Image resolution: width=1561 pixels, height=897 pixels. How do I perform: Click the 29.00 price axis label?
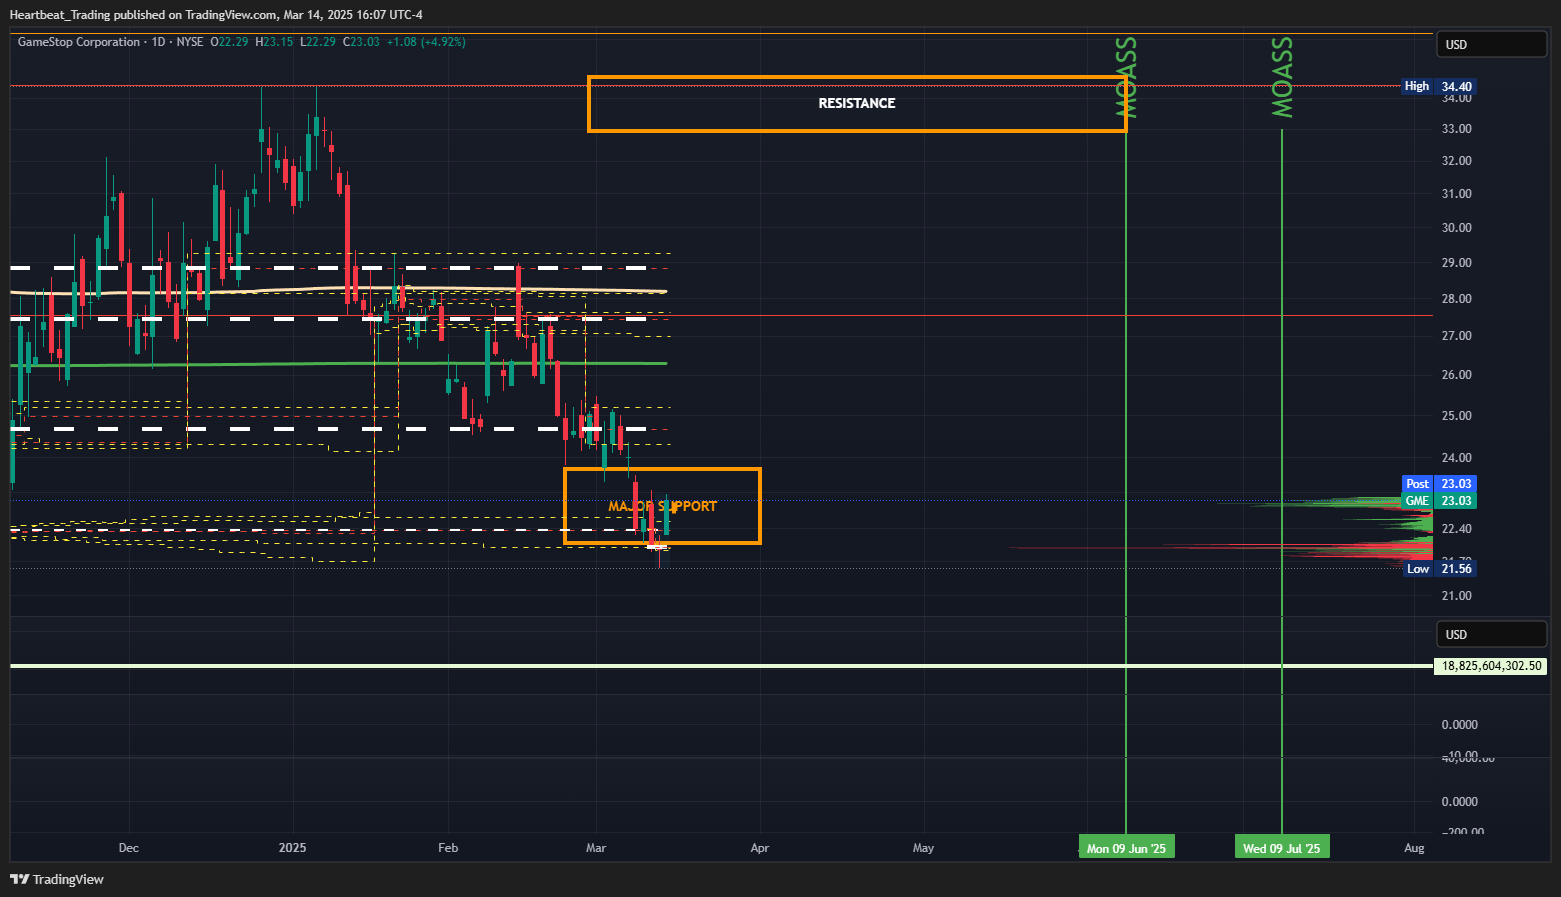coord(1457,262)
